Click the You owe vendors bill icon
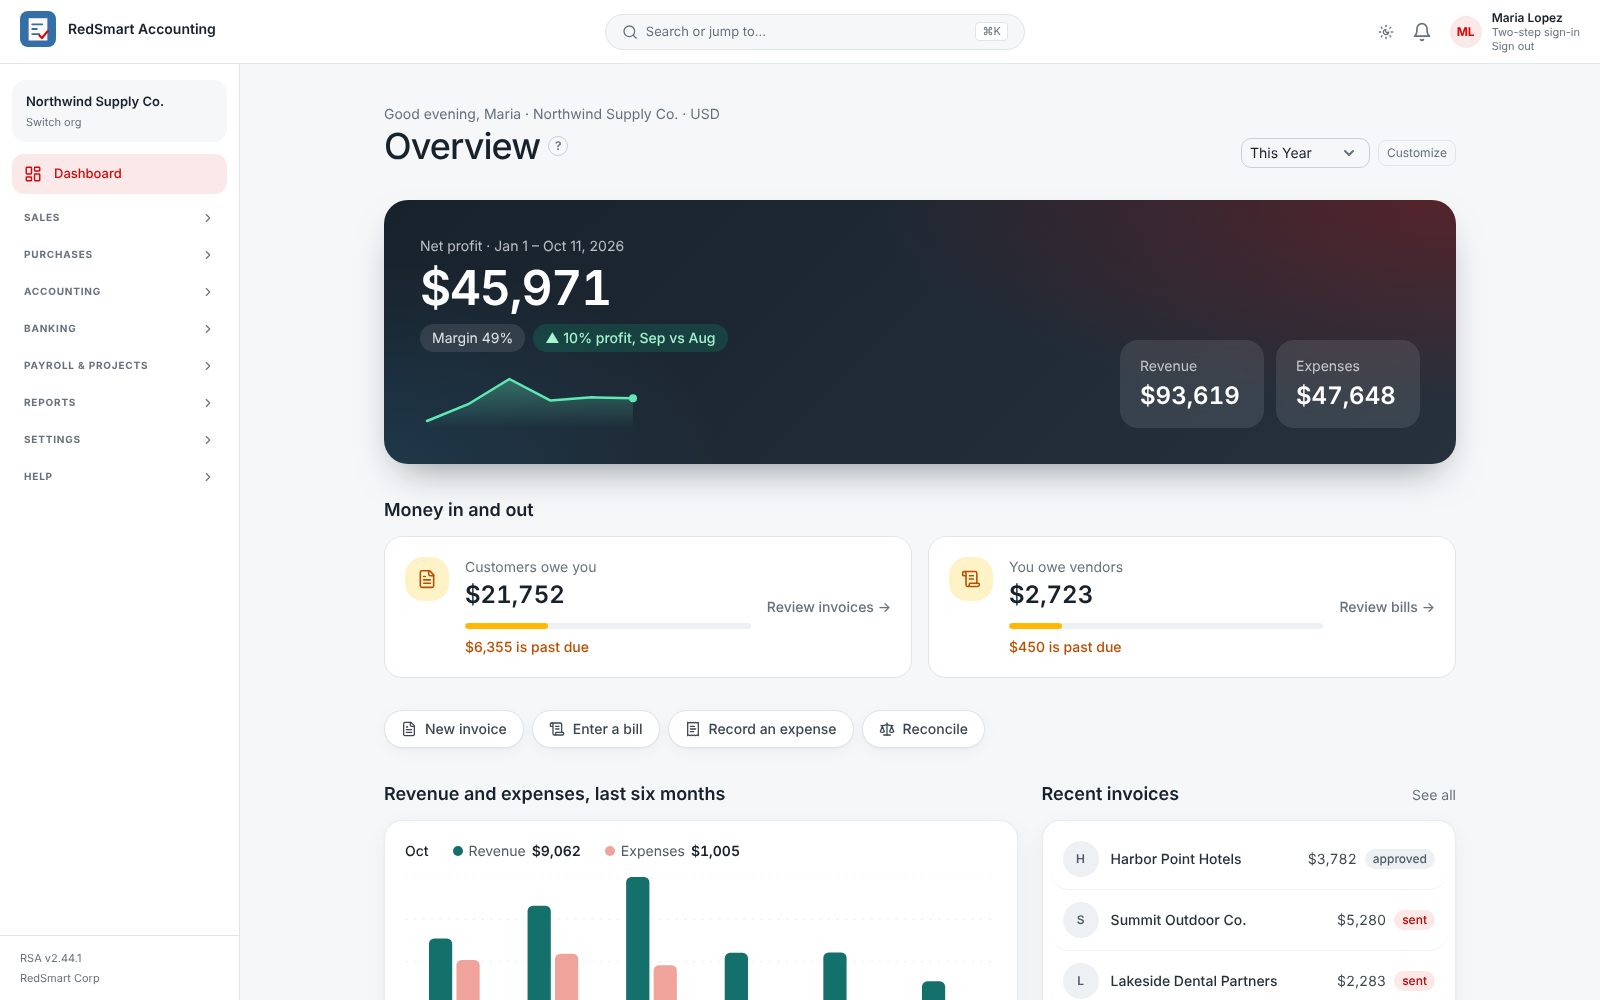 pos(971,579)
